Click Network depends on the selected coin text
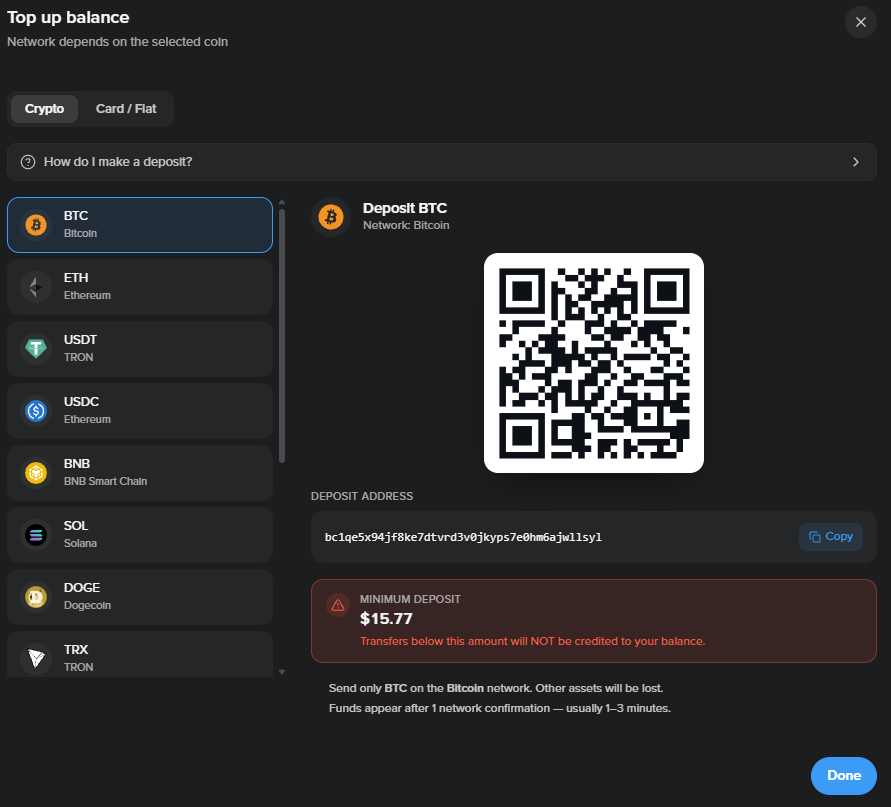Viewport: 891px width, 807px height. click(x=118, y=41)
